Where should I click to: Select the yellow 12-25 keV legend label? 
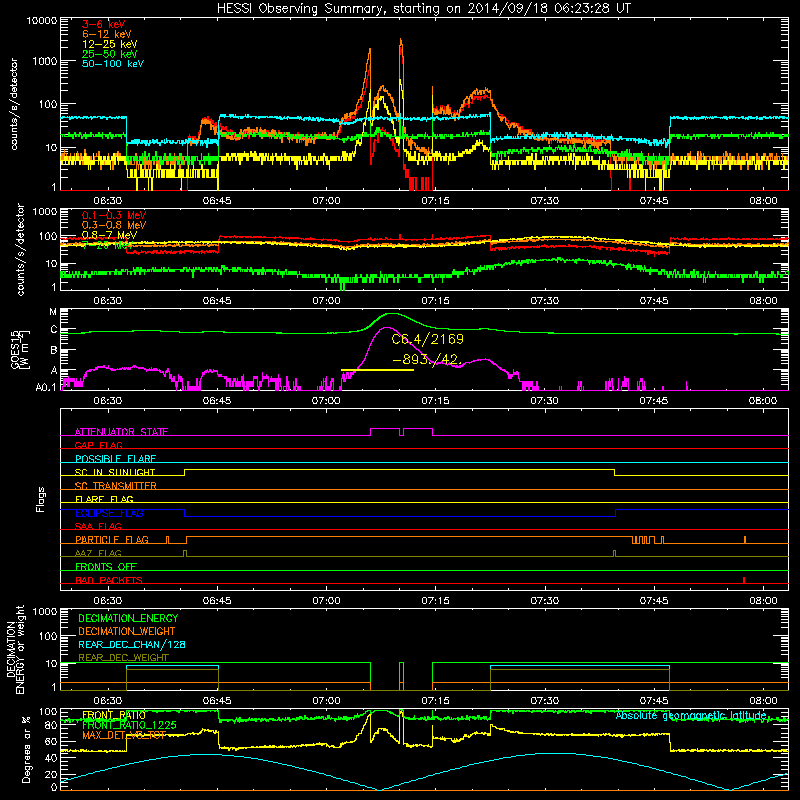coord(110,44)
